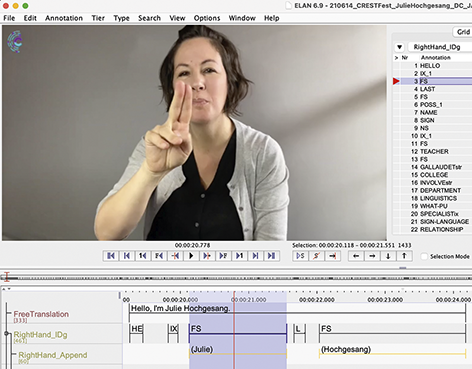Step back one pixel
Screen dimensions: 472x369
tap(175, 256)
